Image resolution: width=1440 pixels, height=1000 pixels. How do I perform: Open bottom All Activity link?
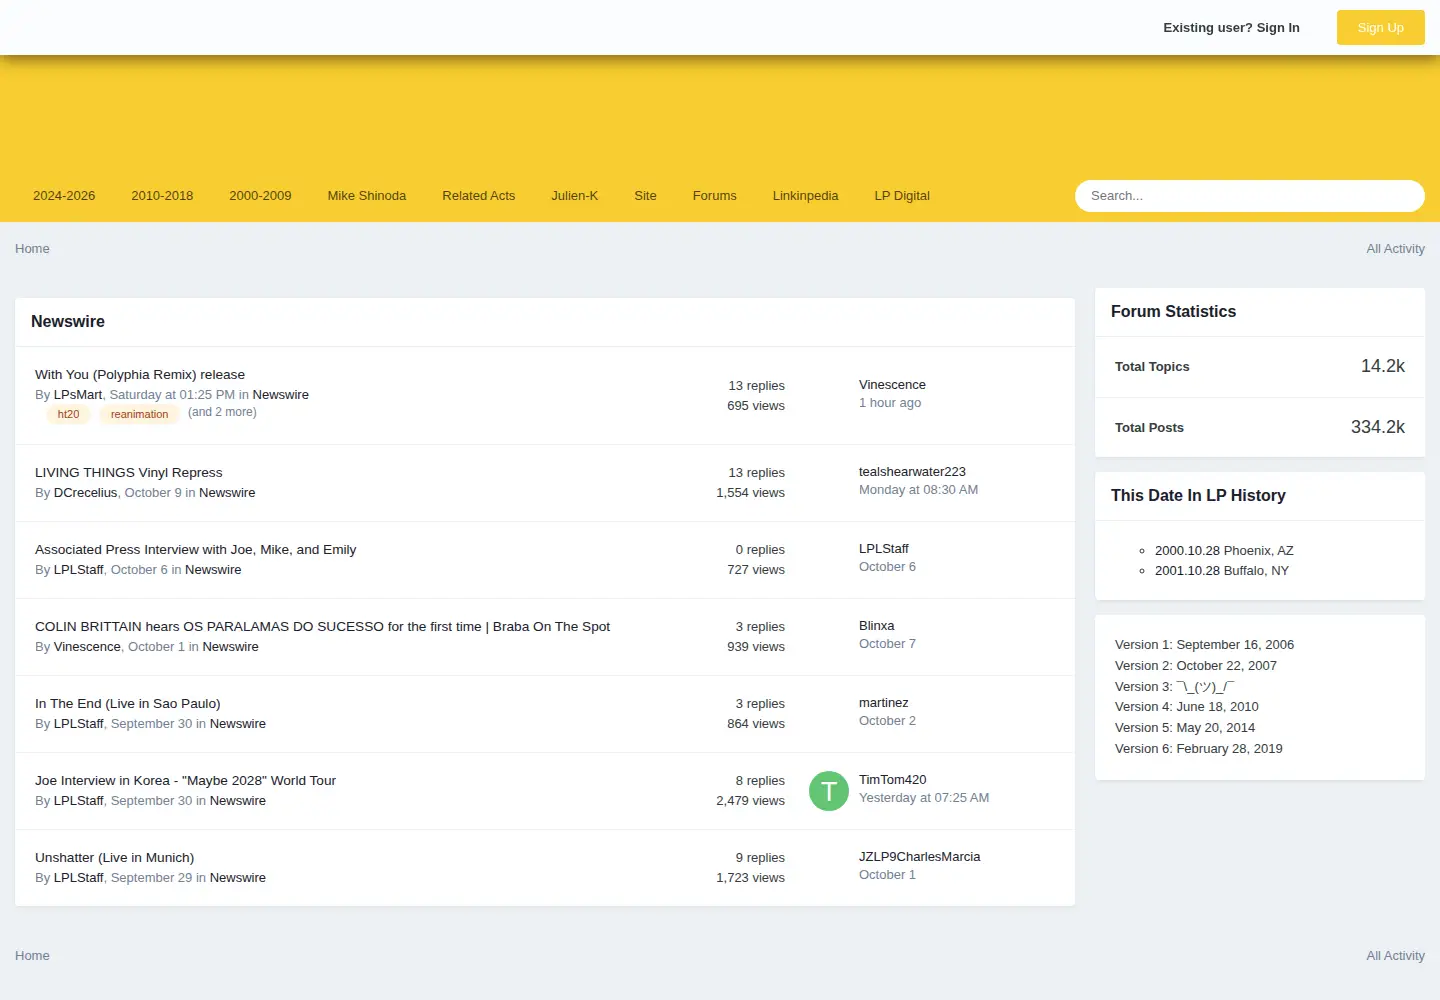(x=1395, y=956)
